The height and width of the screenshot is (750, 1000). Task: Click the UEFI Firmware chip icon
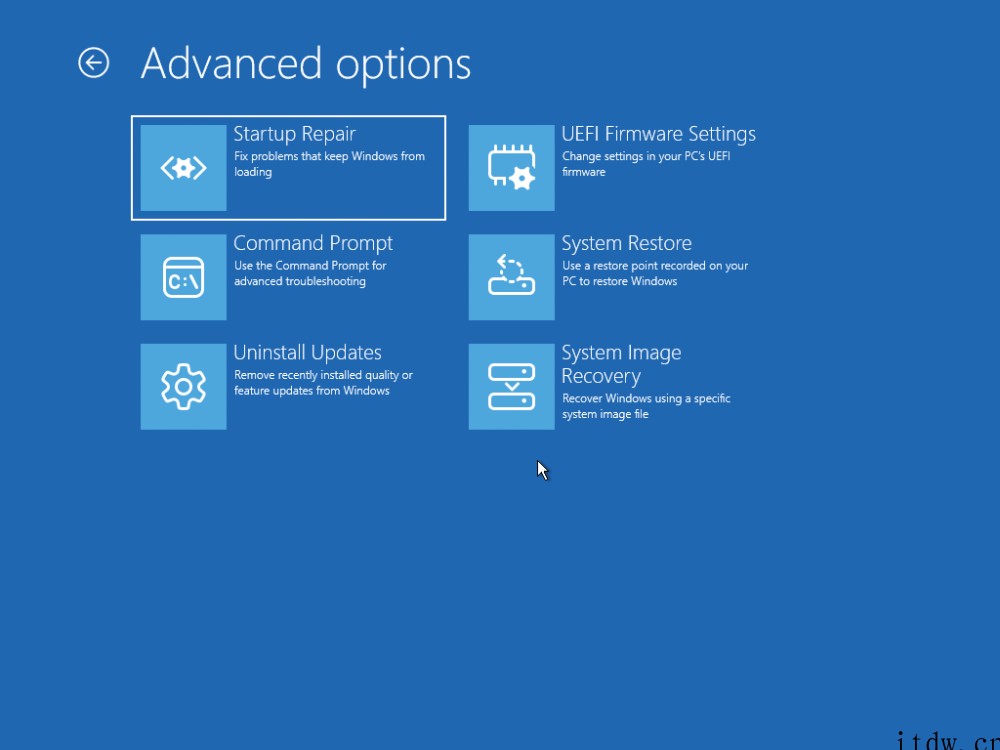(x=511, y=168)
